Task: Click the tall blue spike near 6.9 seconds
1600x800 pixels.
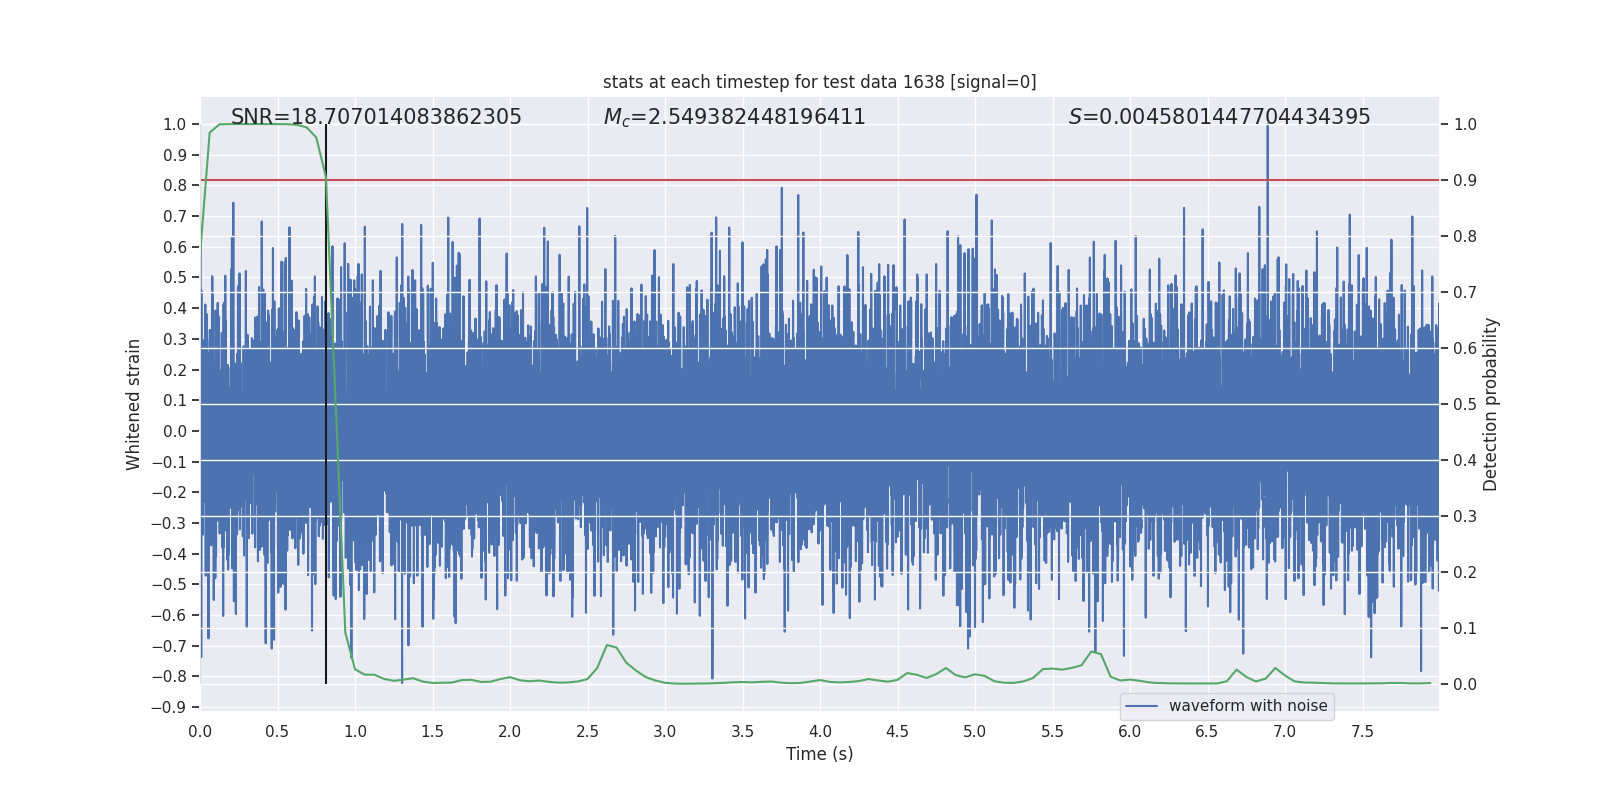Action: click(1267, 150)
